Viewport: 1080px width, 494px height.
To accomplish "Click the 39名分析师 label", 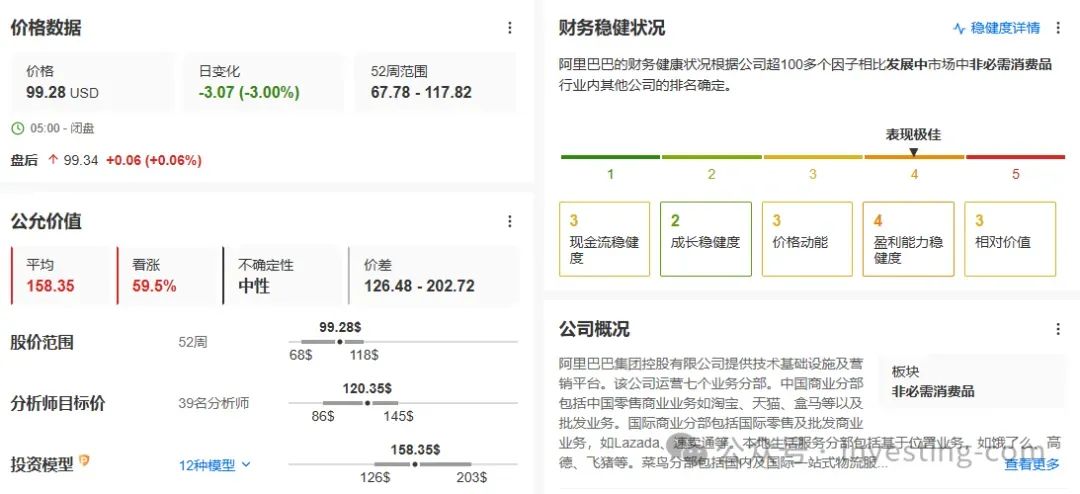I will coord(214,404).
